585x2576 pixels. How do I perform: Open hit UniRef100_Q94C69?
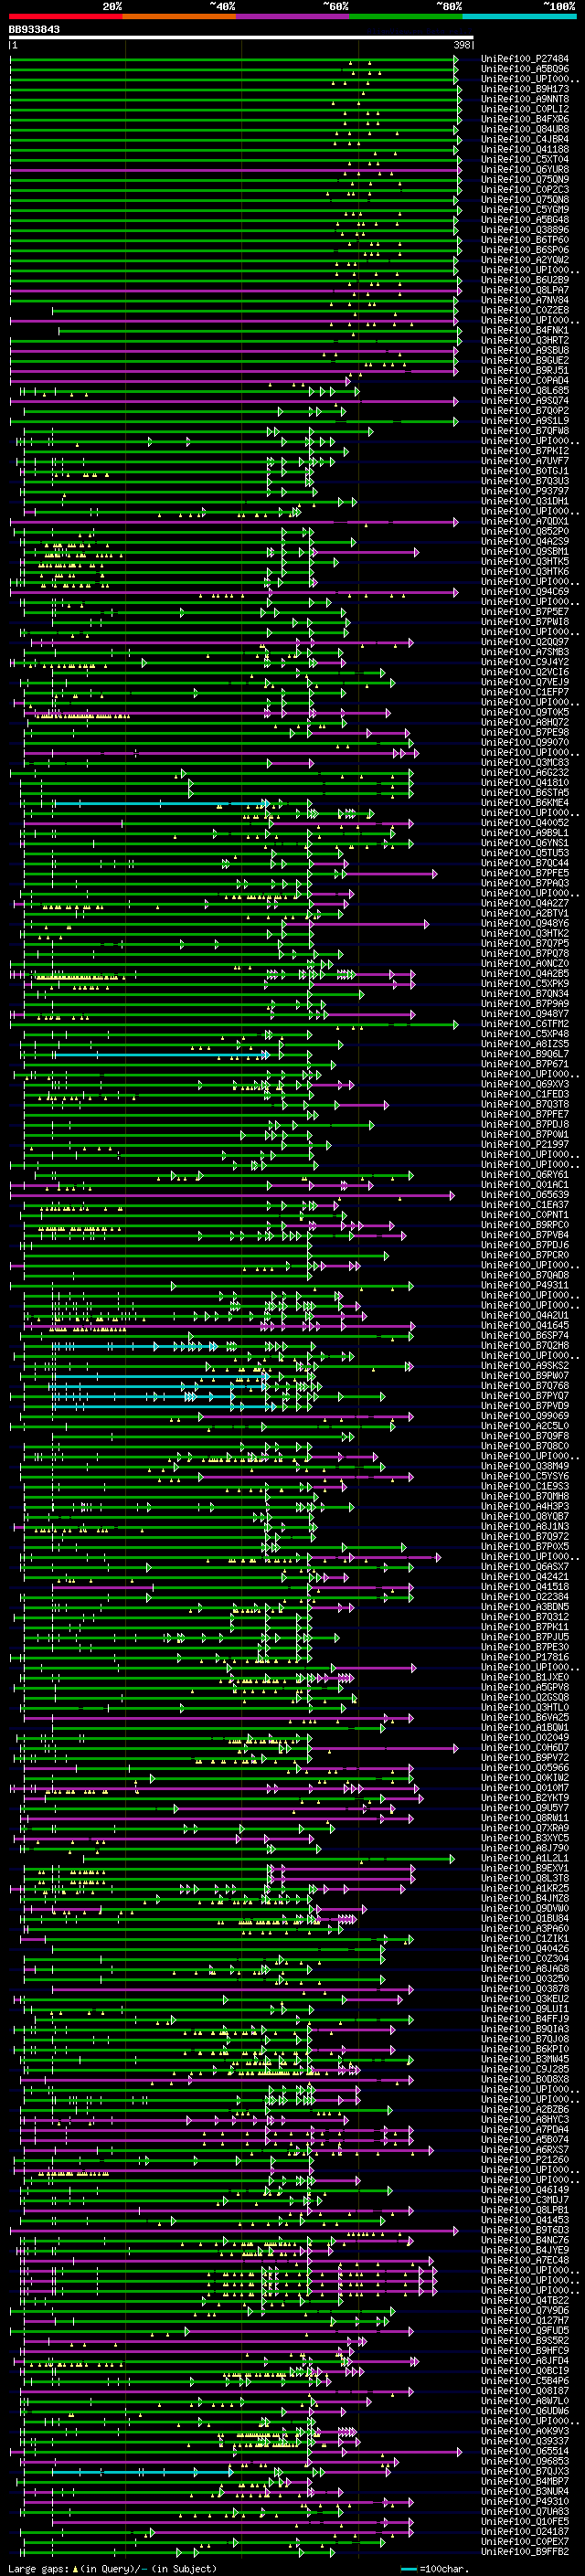coord(524,591)
